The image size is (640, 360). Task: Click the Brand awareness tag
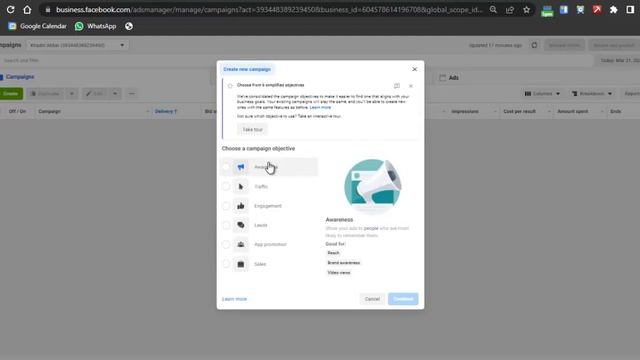(344, 263)
